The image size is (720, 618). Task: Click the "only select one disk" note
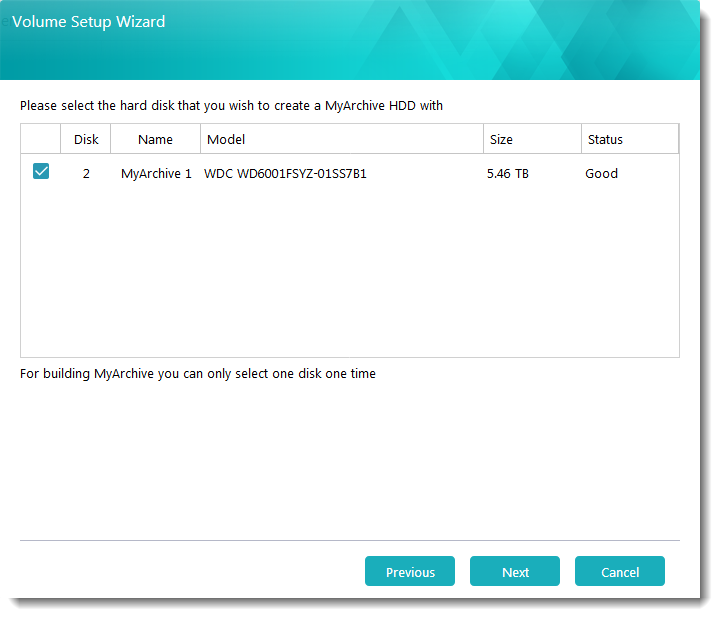click(x=198, y=374)
